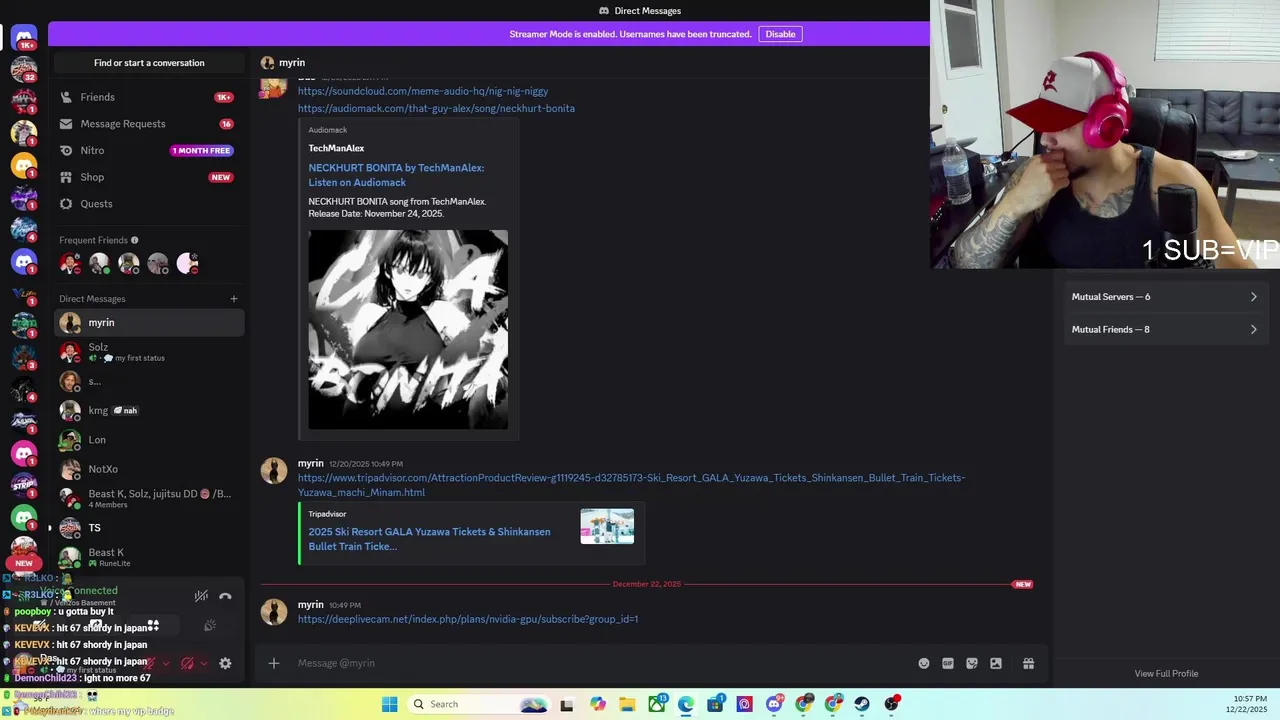Select the kmg direct message
Screen dimensions: 1280x720
point(149,411)
